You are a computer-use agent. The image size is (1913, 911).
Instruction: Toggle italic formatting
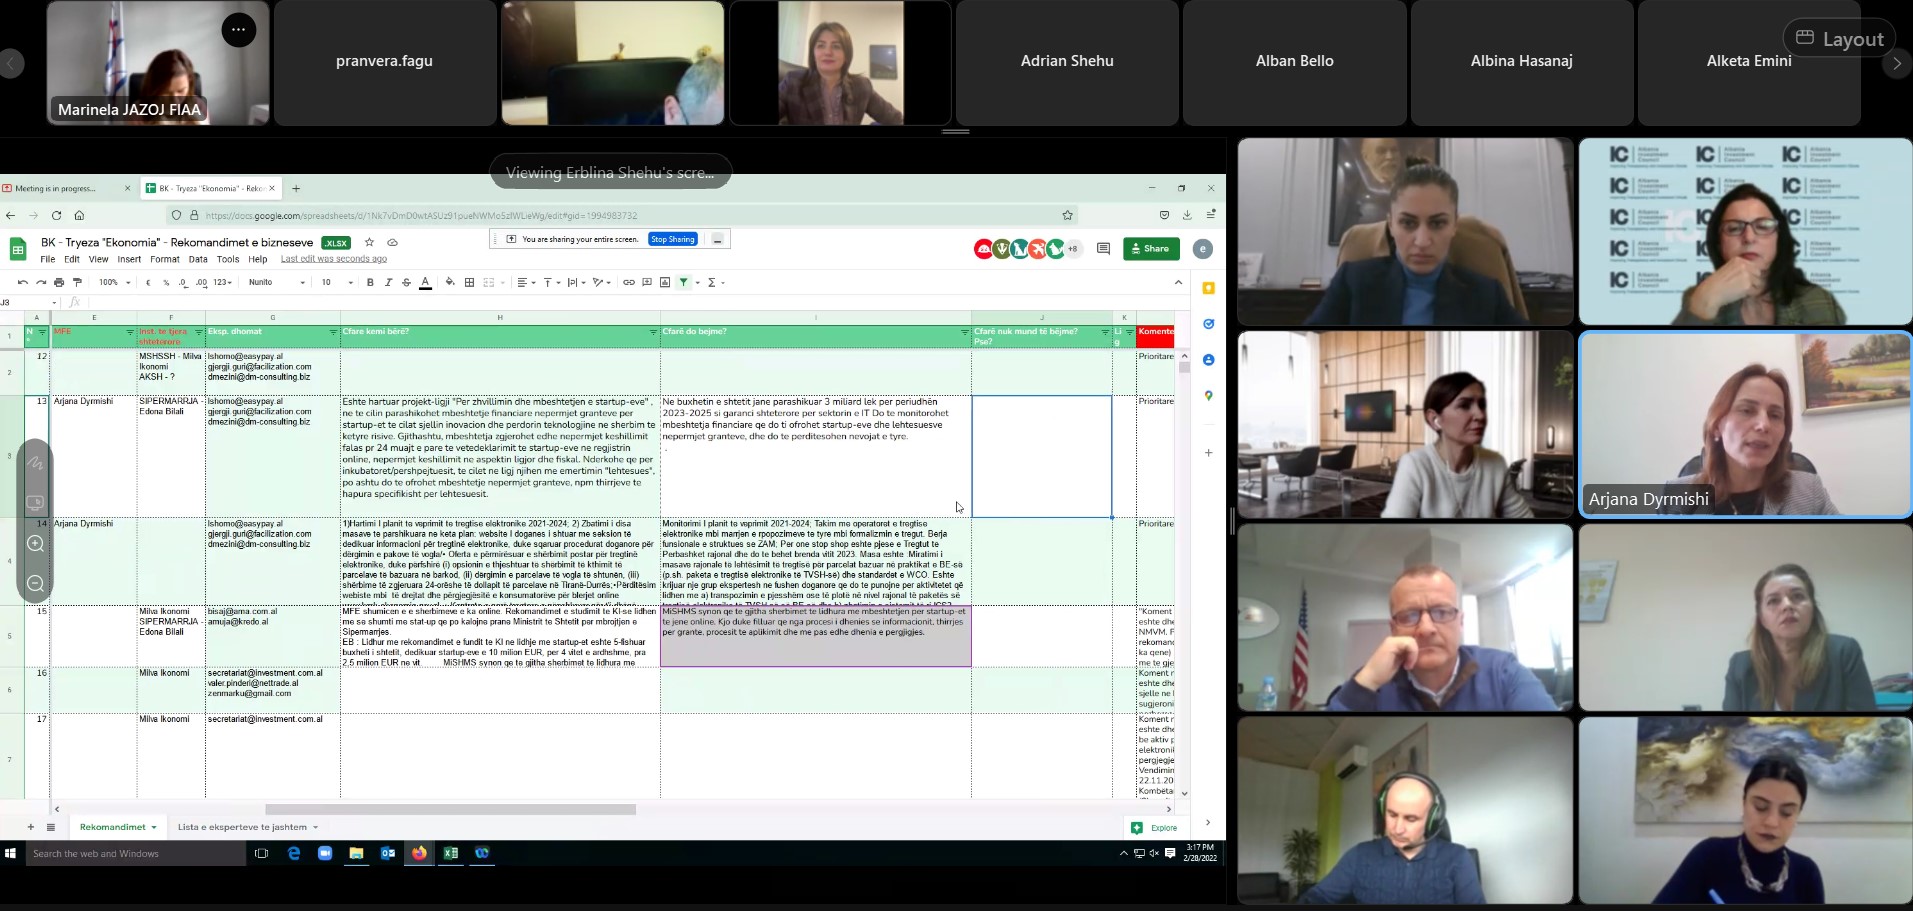click(x=388, y=283)
